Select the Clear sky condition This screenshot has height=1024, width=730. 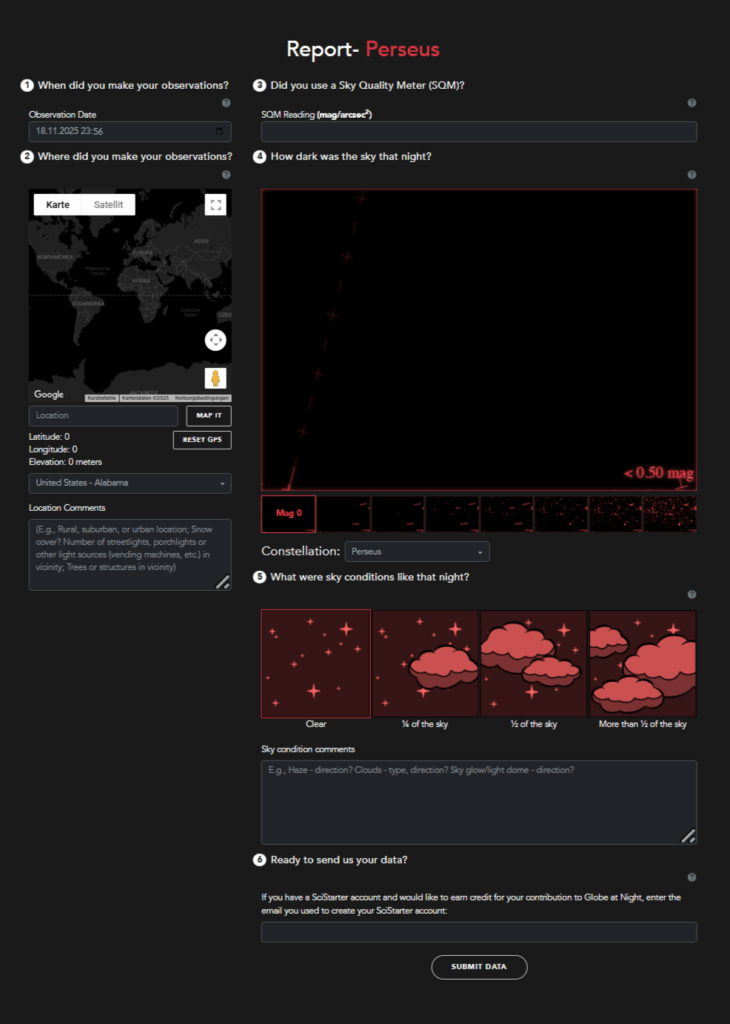click(x=316, y=663)
